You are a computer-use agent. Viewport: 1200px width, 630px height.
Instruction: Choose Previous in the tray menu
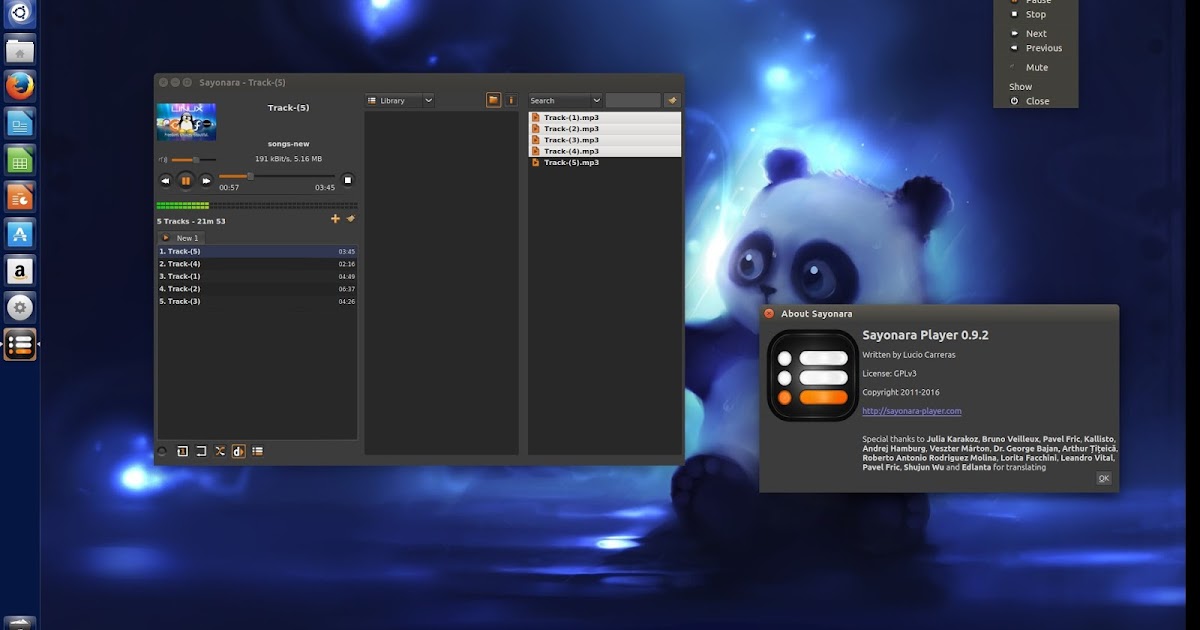[x=1043, y=48]
